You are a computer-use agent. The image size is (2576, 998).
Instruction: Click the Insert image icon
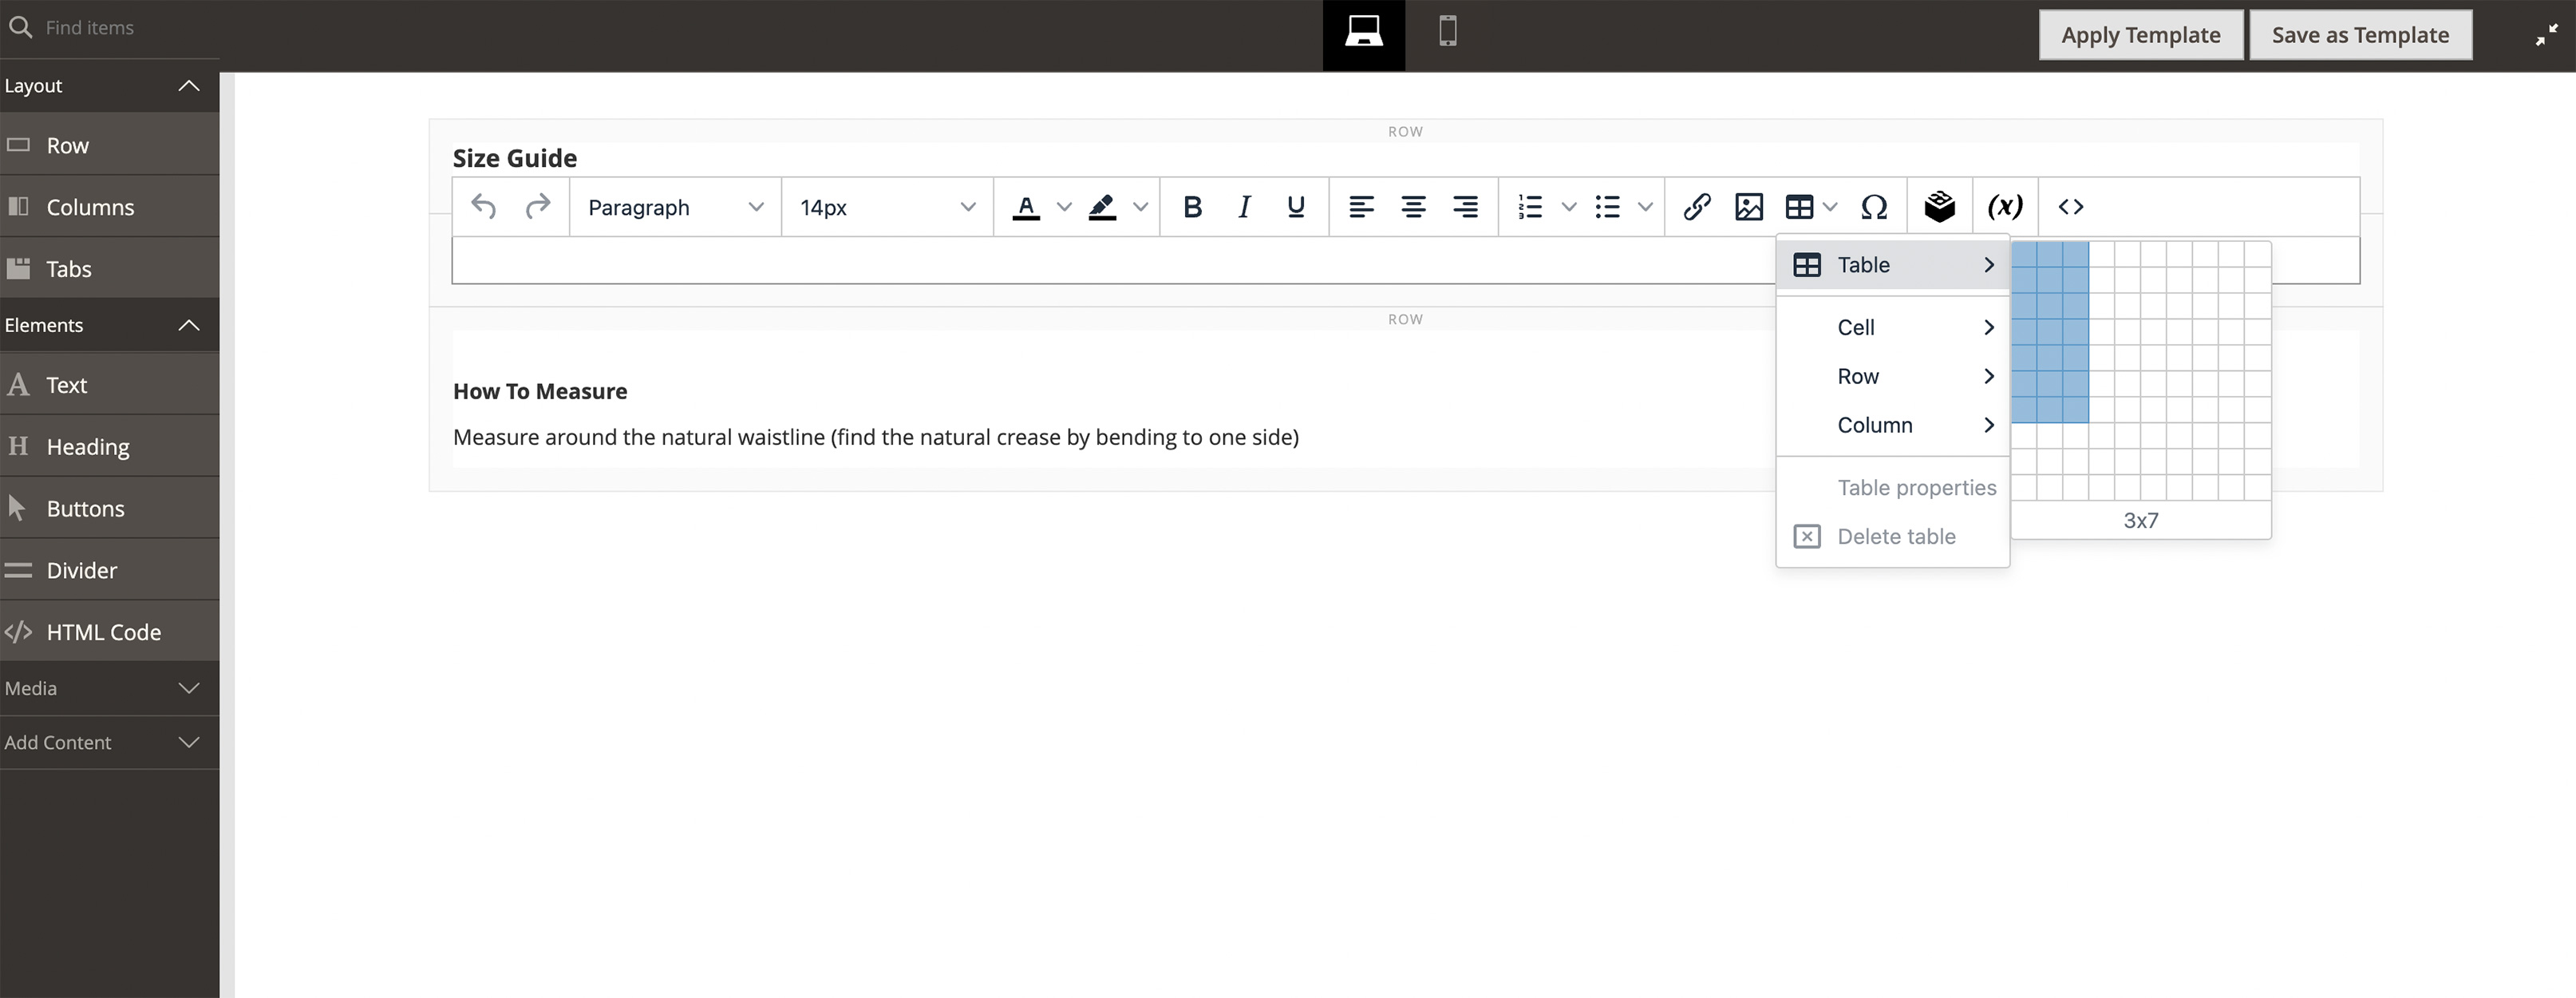click(1748, 207)
